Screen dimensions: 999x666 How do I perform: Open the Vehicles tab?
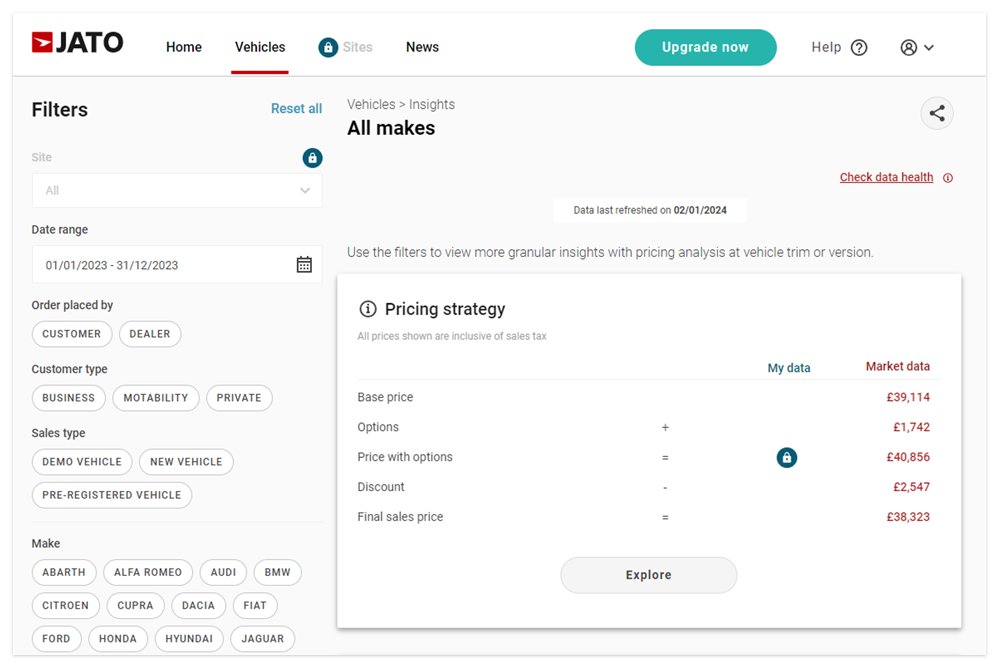click(x=260, y=47)
